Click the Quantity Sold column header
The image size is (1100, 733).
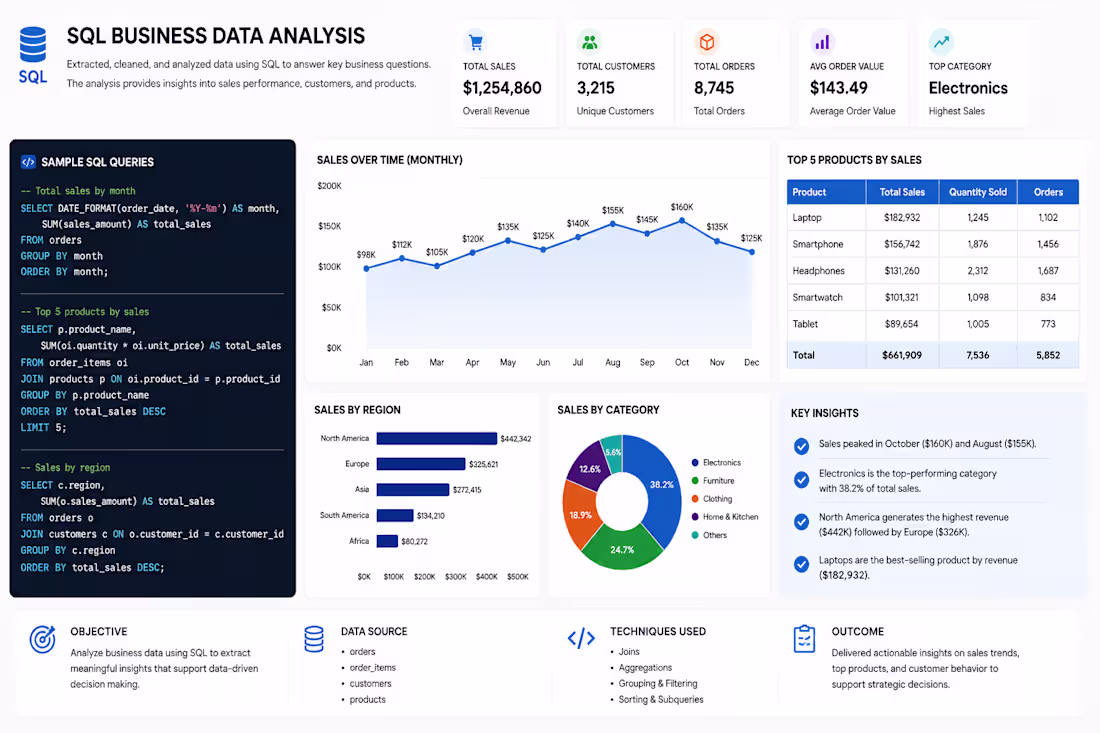click(x=978, y=192)
